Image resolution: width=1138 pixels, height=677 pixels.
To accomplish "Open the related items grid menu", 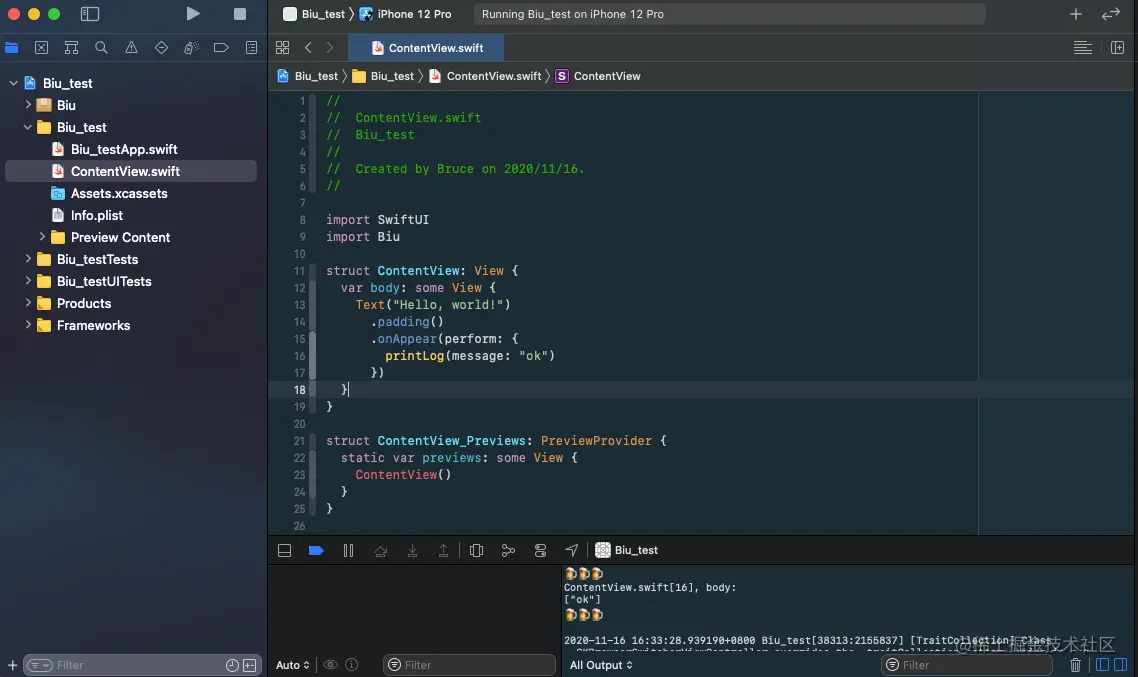I will (x=282, y=47).
